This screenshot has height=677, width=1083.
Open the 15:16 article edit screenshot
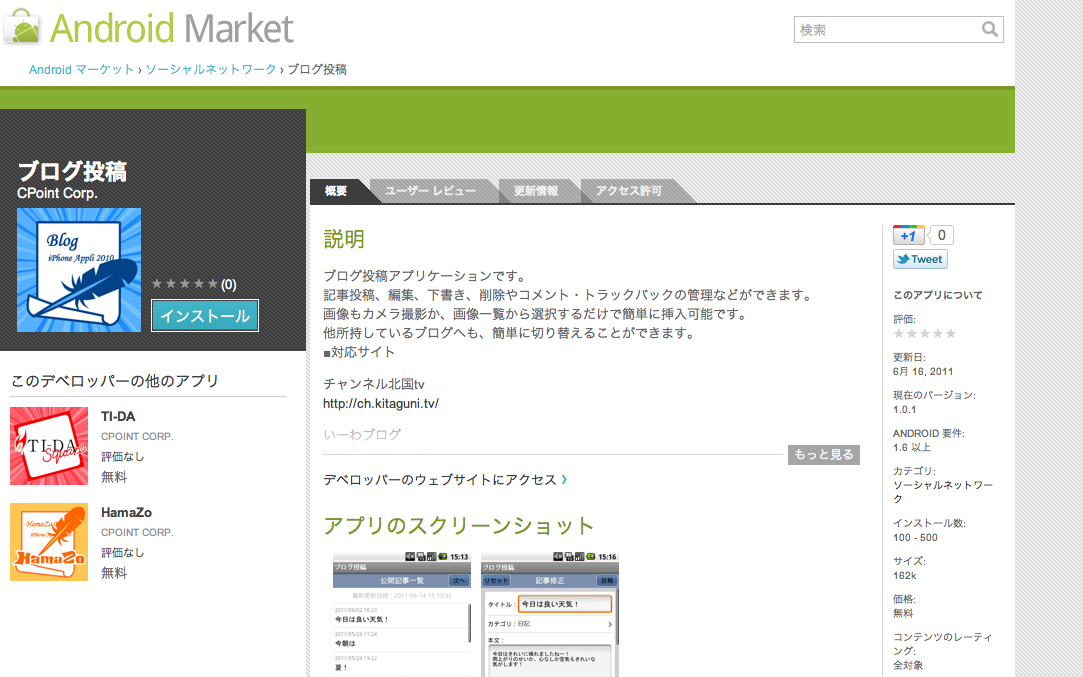tap(550, 614)
